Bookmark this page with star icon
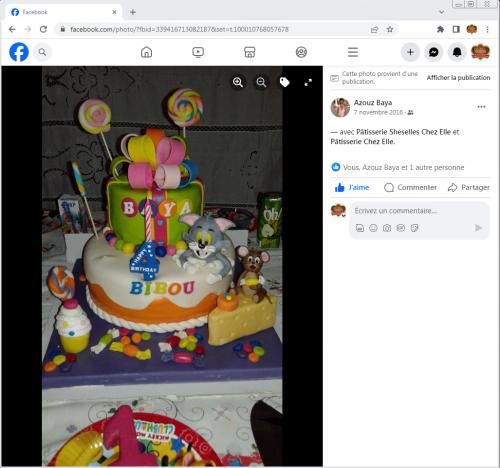The width and height of the screenshot is (500, 468). pyautogui.click(x=390, y=29)
